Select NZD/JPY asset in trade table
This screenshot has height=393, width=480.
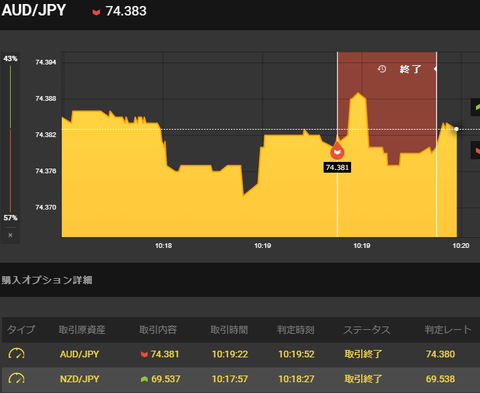[79, 379]
